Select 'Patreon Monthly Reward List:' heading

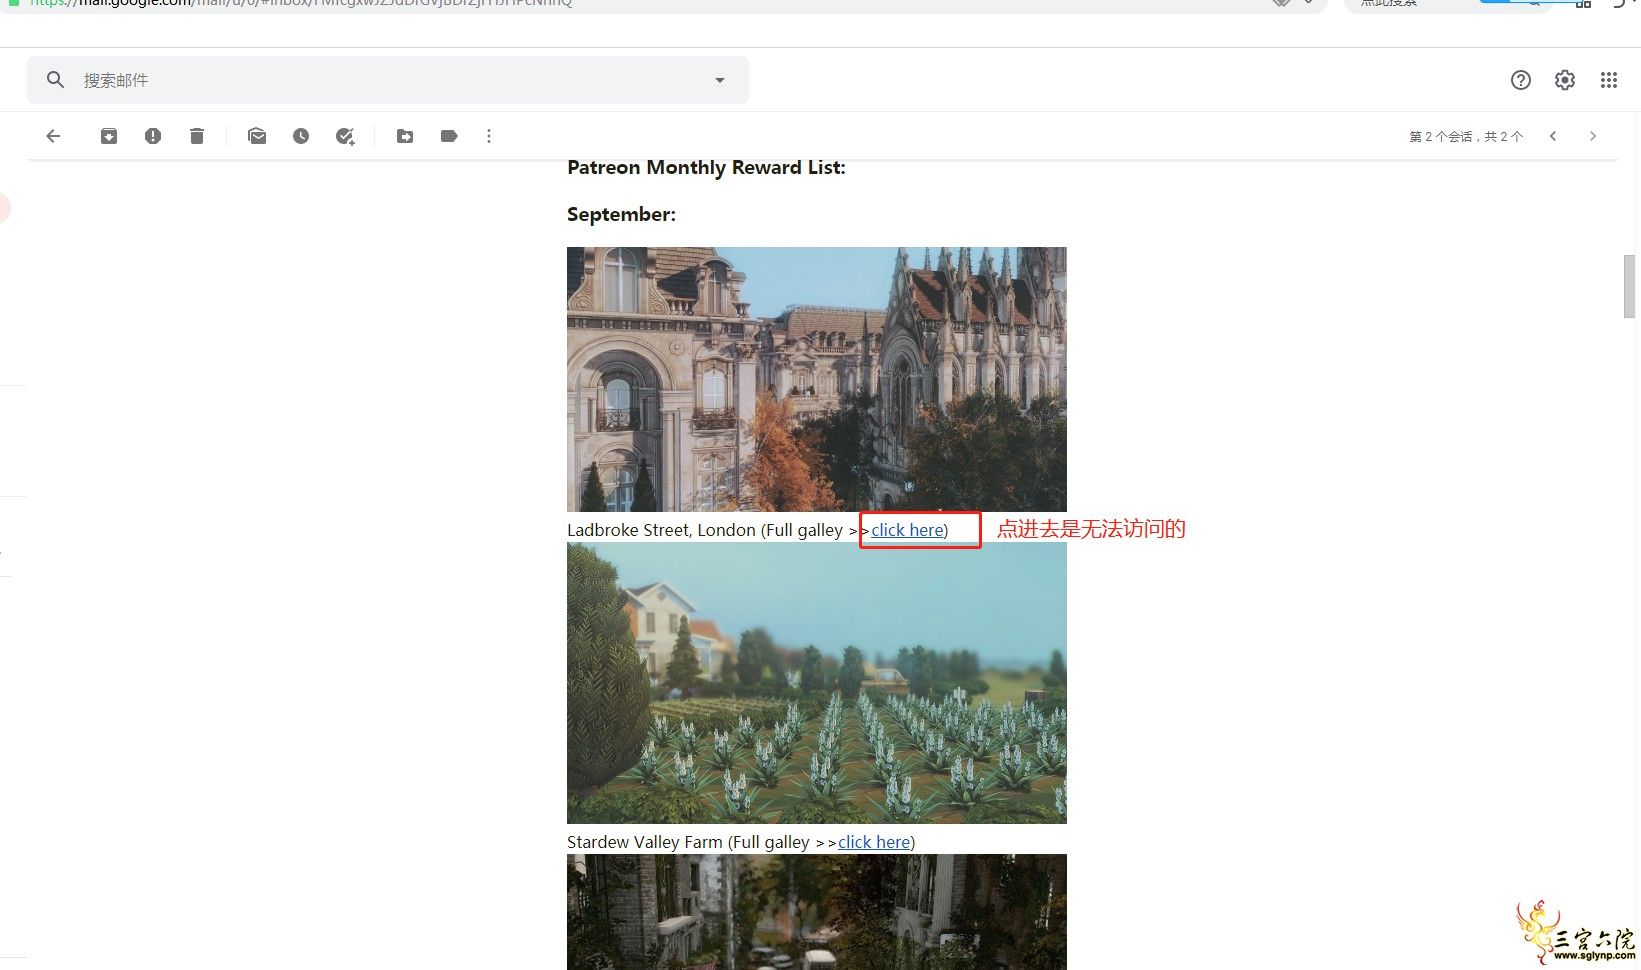click(706, 167)
